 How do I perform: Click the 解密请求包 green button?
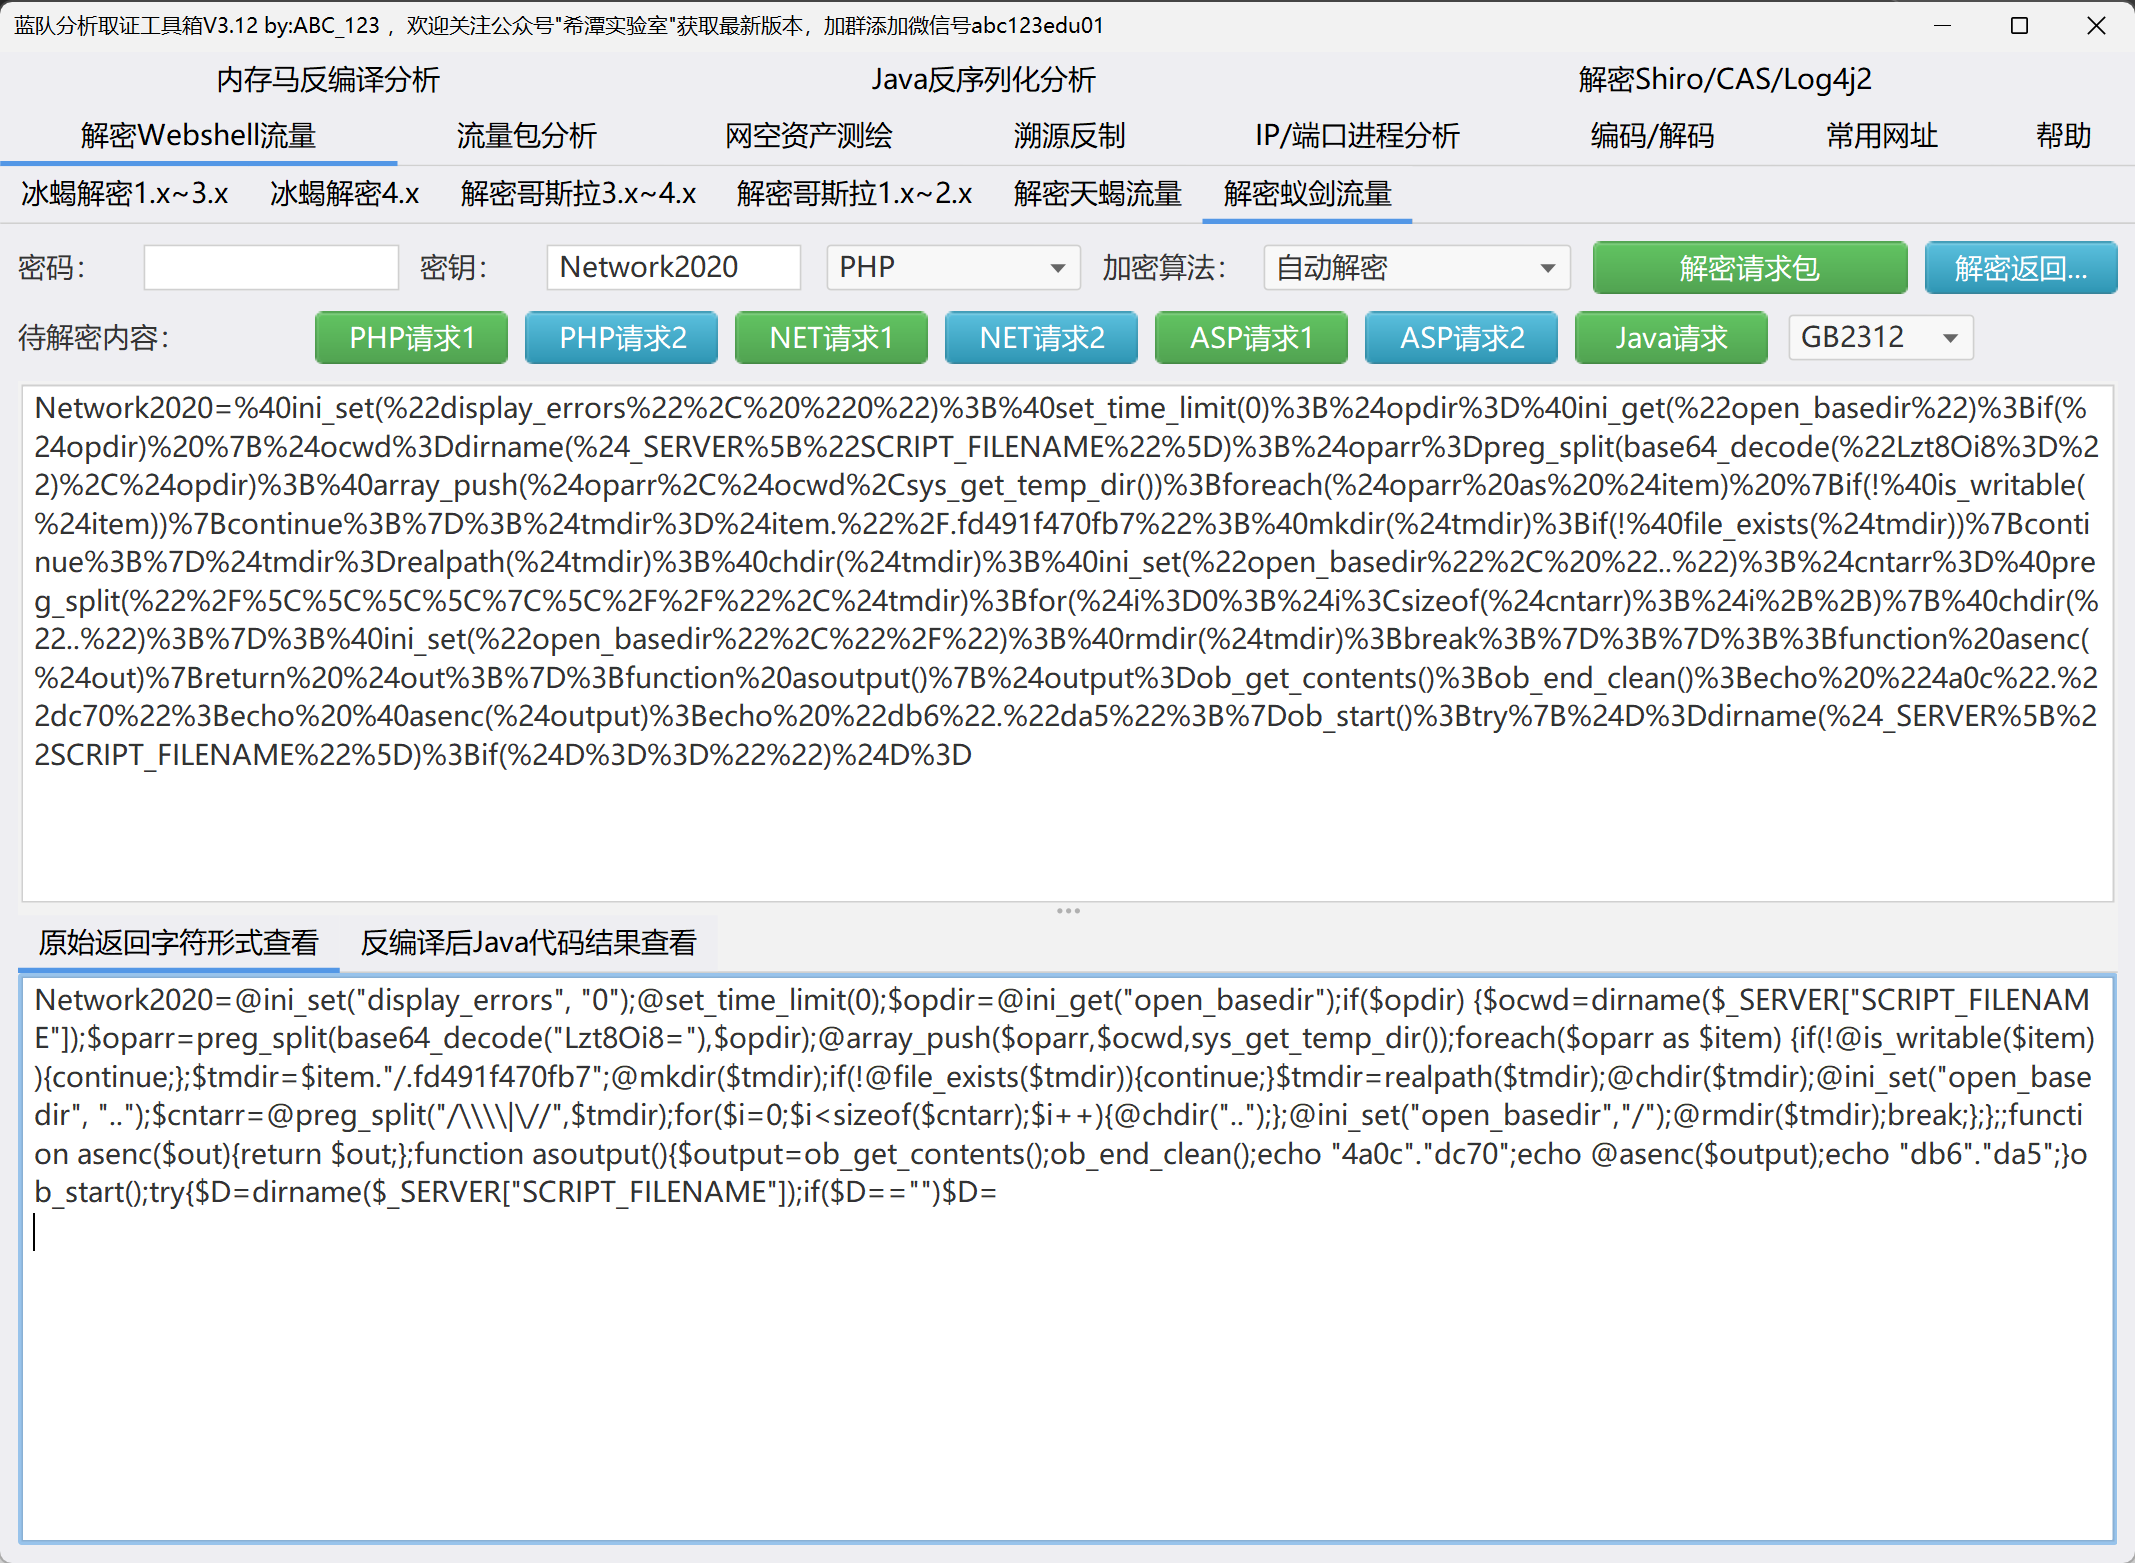point(1749,268)
